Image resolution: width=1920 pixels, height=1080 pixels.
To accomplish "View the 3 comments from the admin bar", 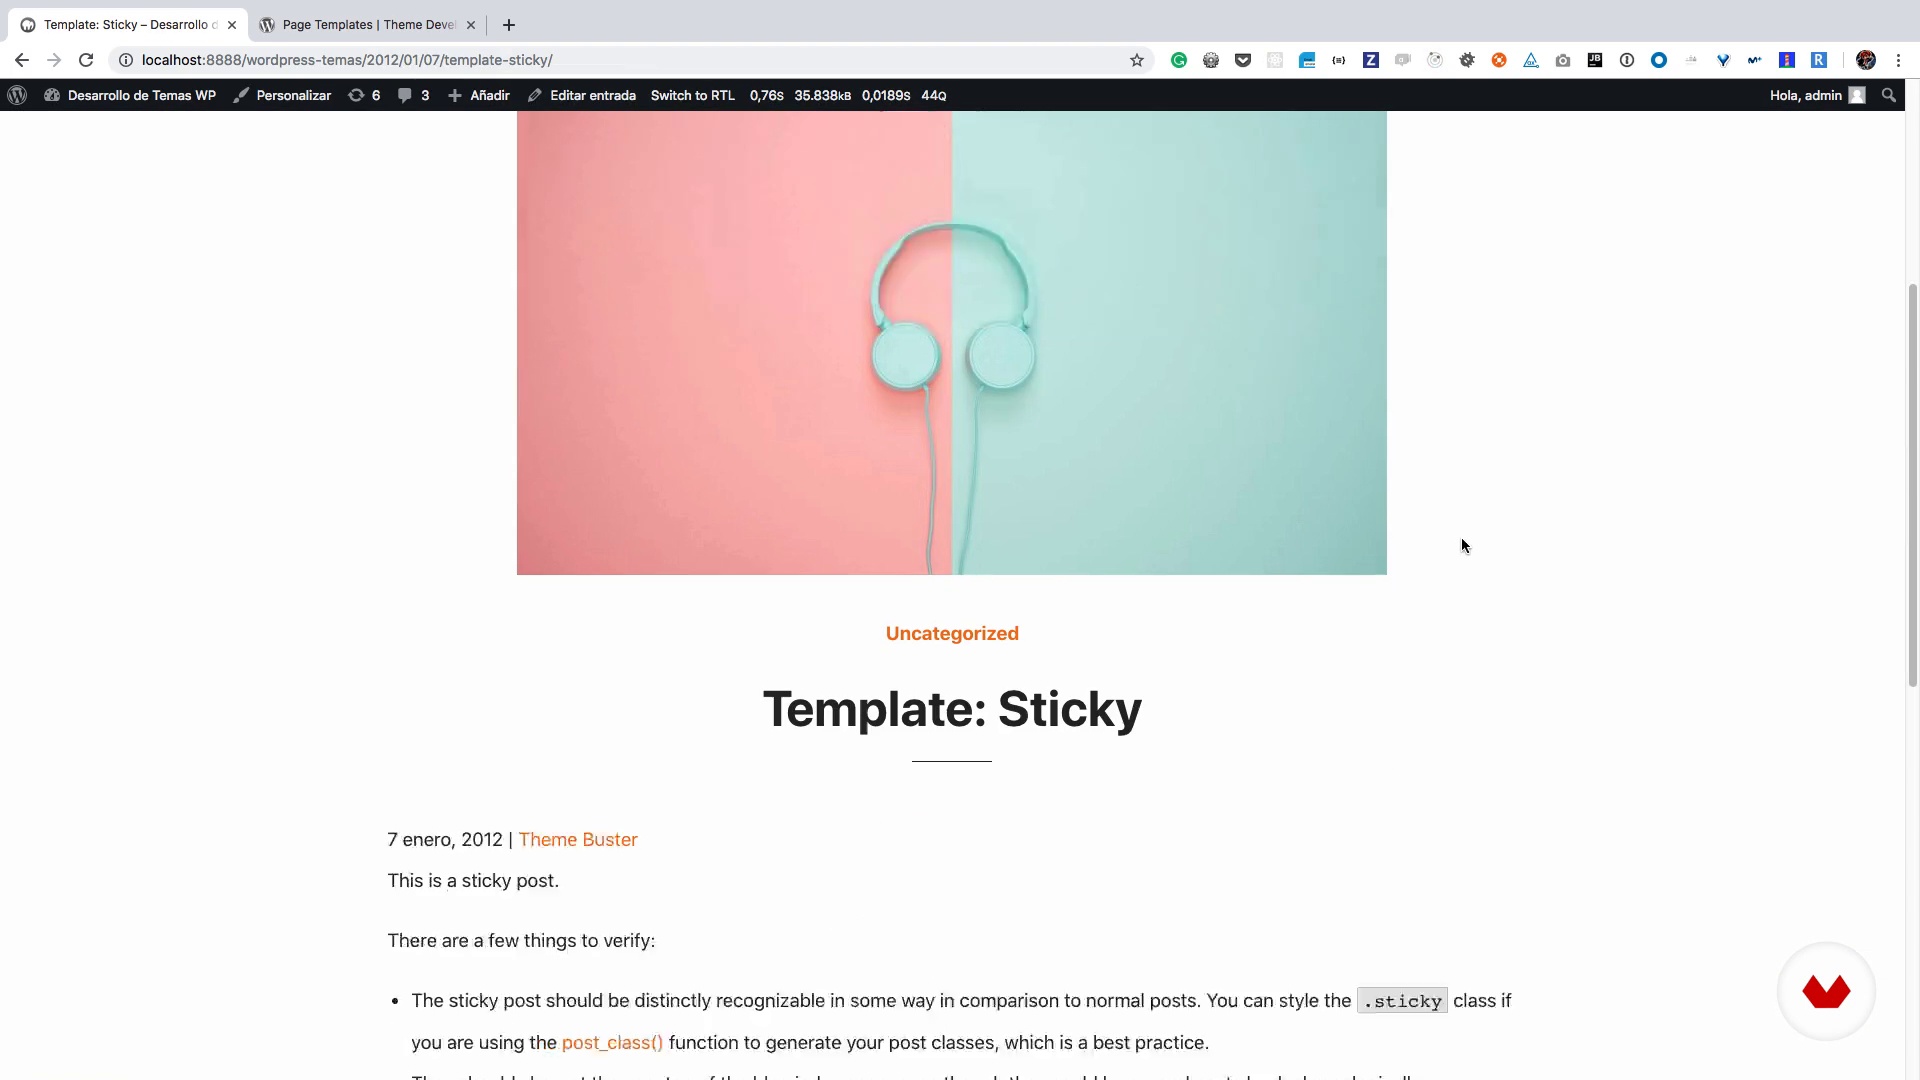I will [x=413, y=95].
